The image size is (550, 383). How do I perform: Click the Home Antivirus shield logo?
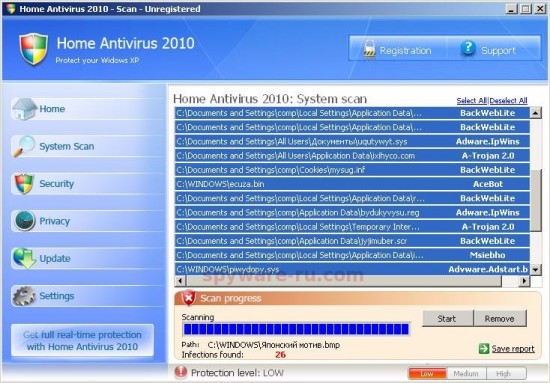33,49
